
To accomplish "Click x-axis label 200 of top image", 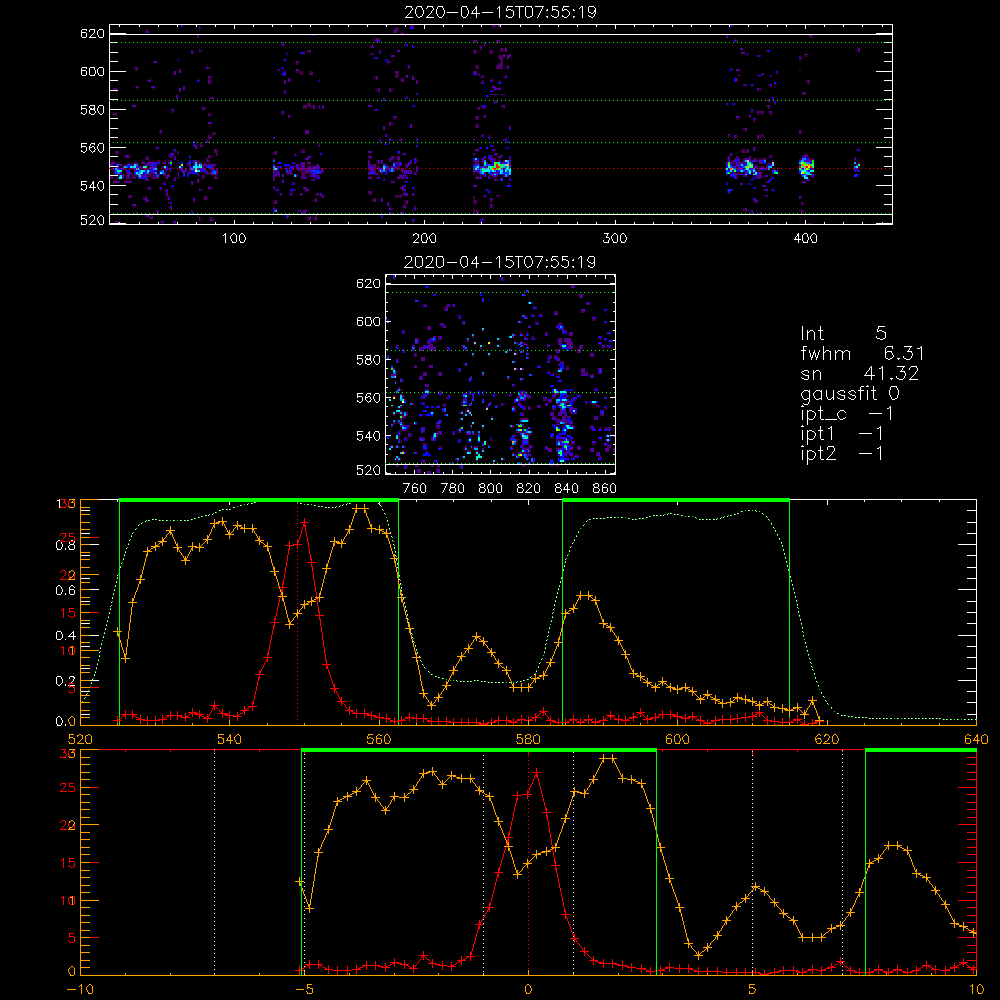I will pos(424,238).
